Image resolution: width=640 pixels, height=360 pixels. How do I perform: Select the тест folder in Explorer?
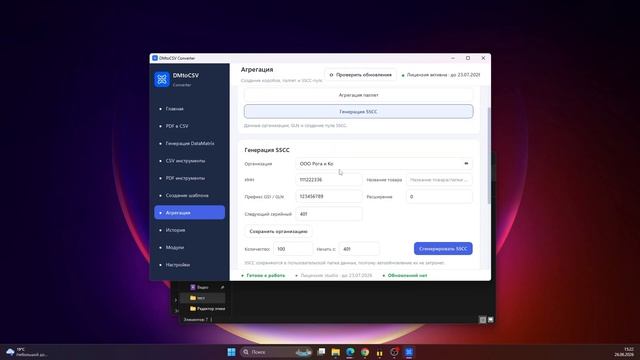click(x=202, y=298)
